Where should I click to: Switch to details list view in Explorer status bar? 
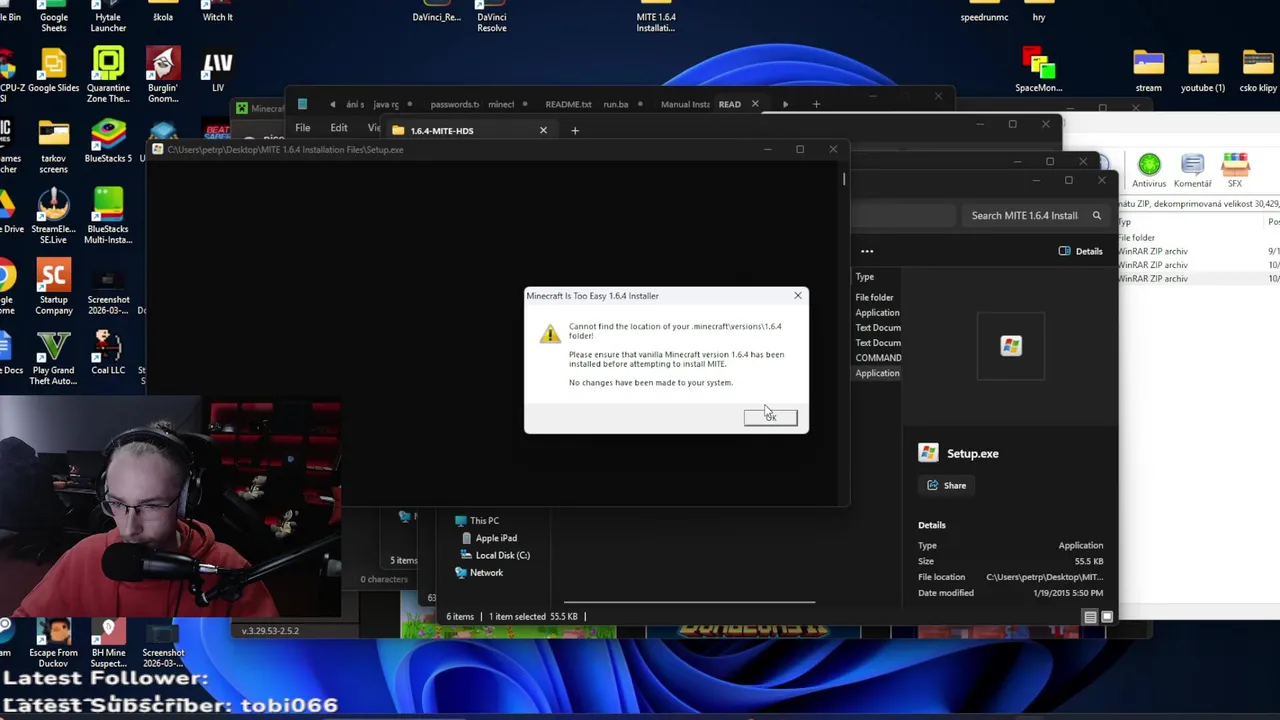[1090, 617]
